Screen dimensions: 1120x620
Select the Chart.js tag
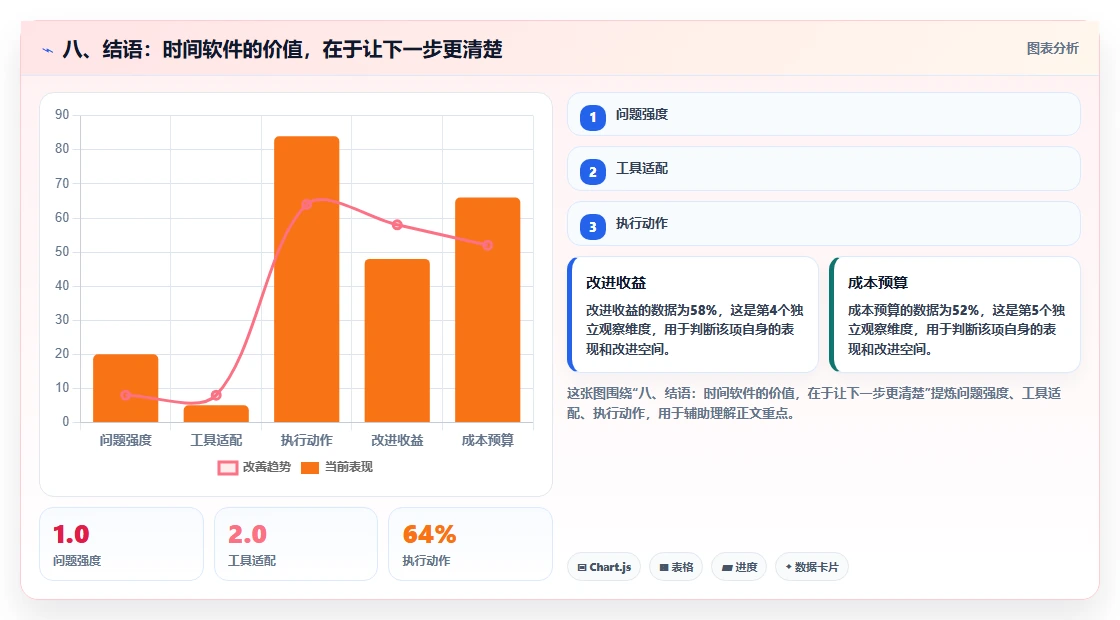coord(604,567)
